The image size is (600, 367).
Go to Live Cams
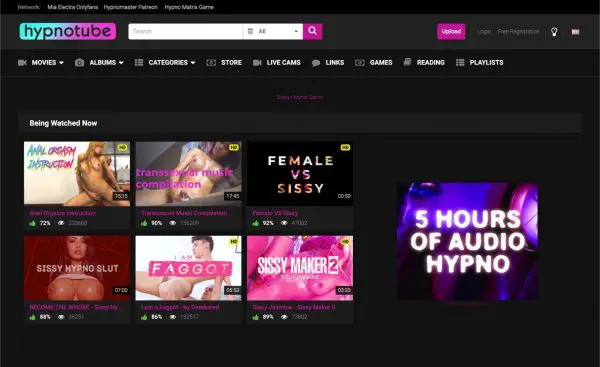tap(284, 62)
